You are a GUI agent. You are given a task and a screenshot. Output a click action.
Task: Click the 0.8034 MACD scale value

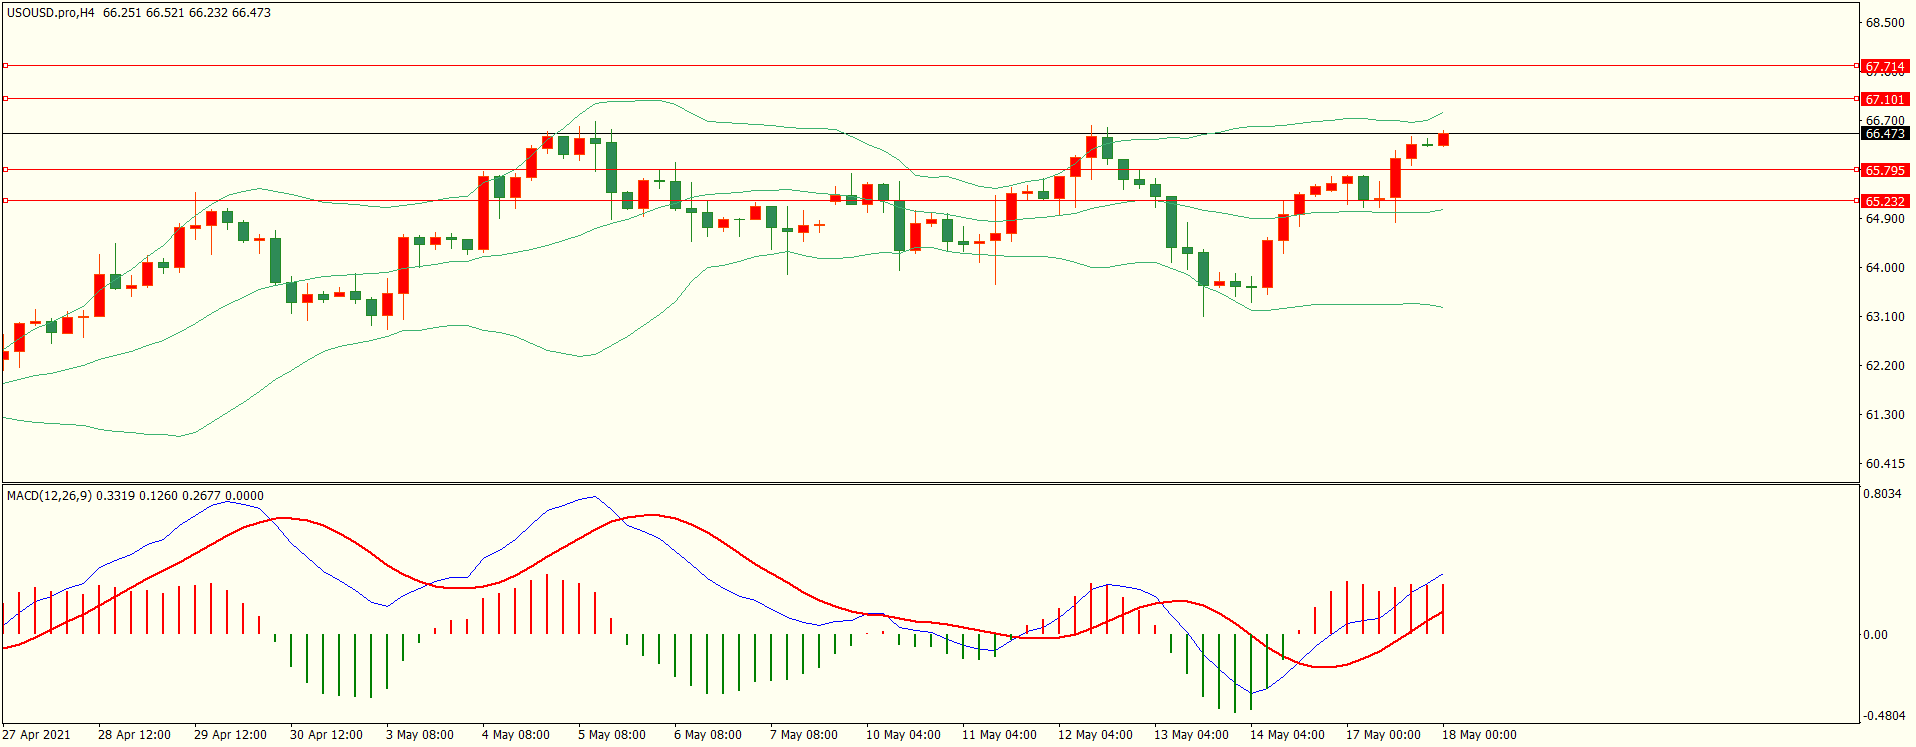coord(1882,494)
